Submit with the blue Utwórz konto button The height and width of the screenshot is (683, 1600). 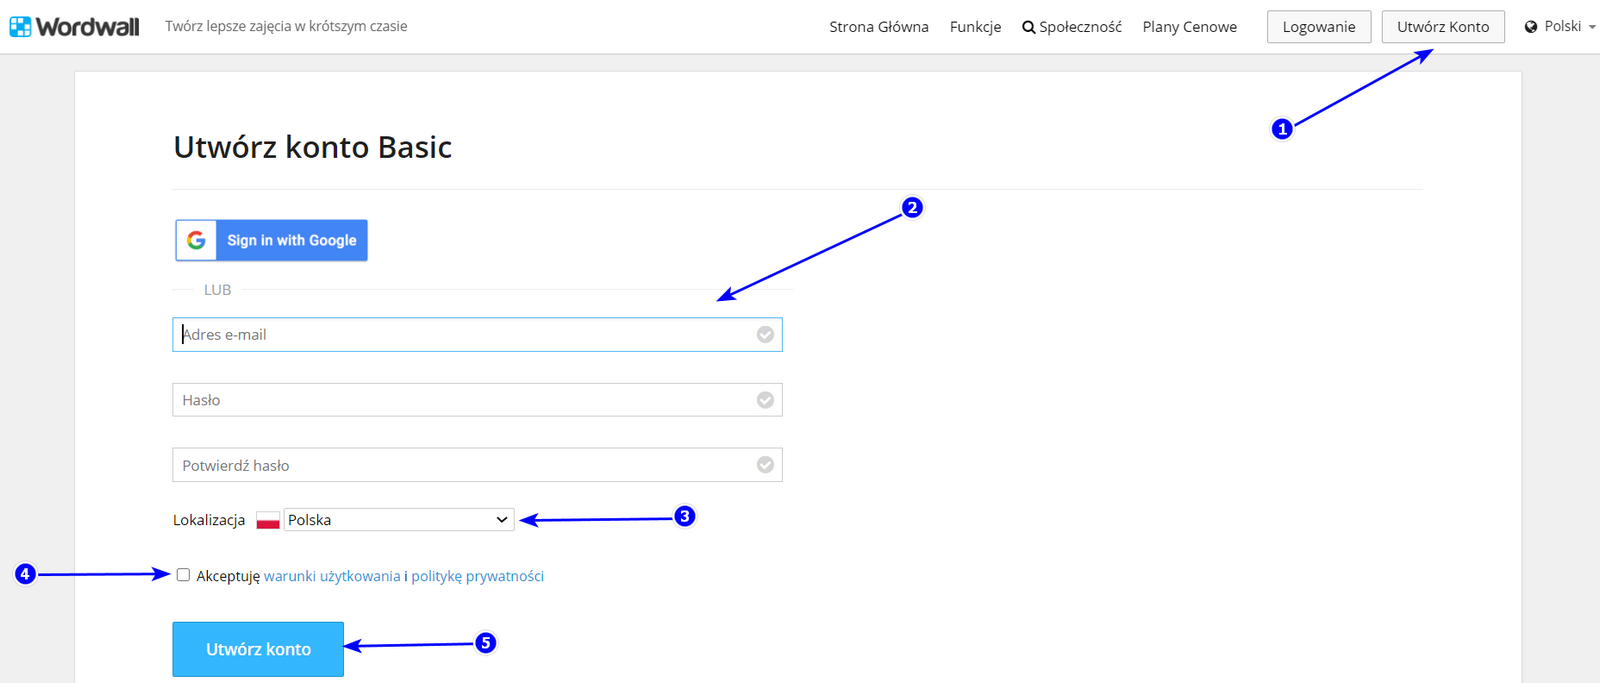(258, 649)
